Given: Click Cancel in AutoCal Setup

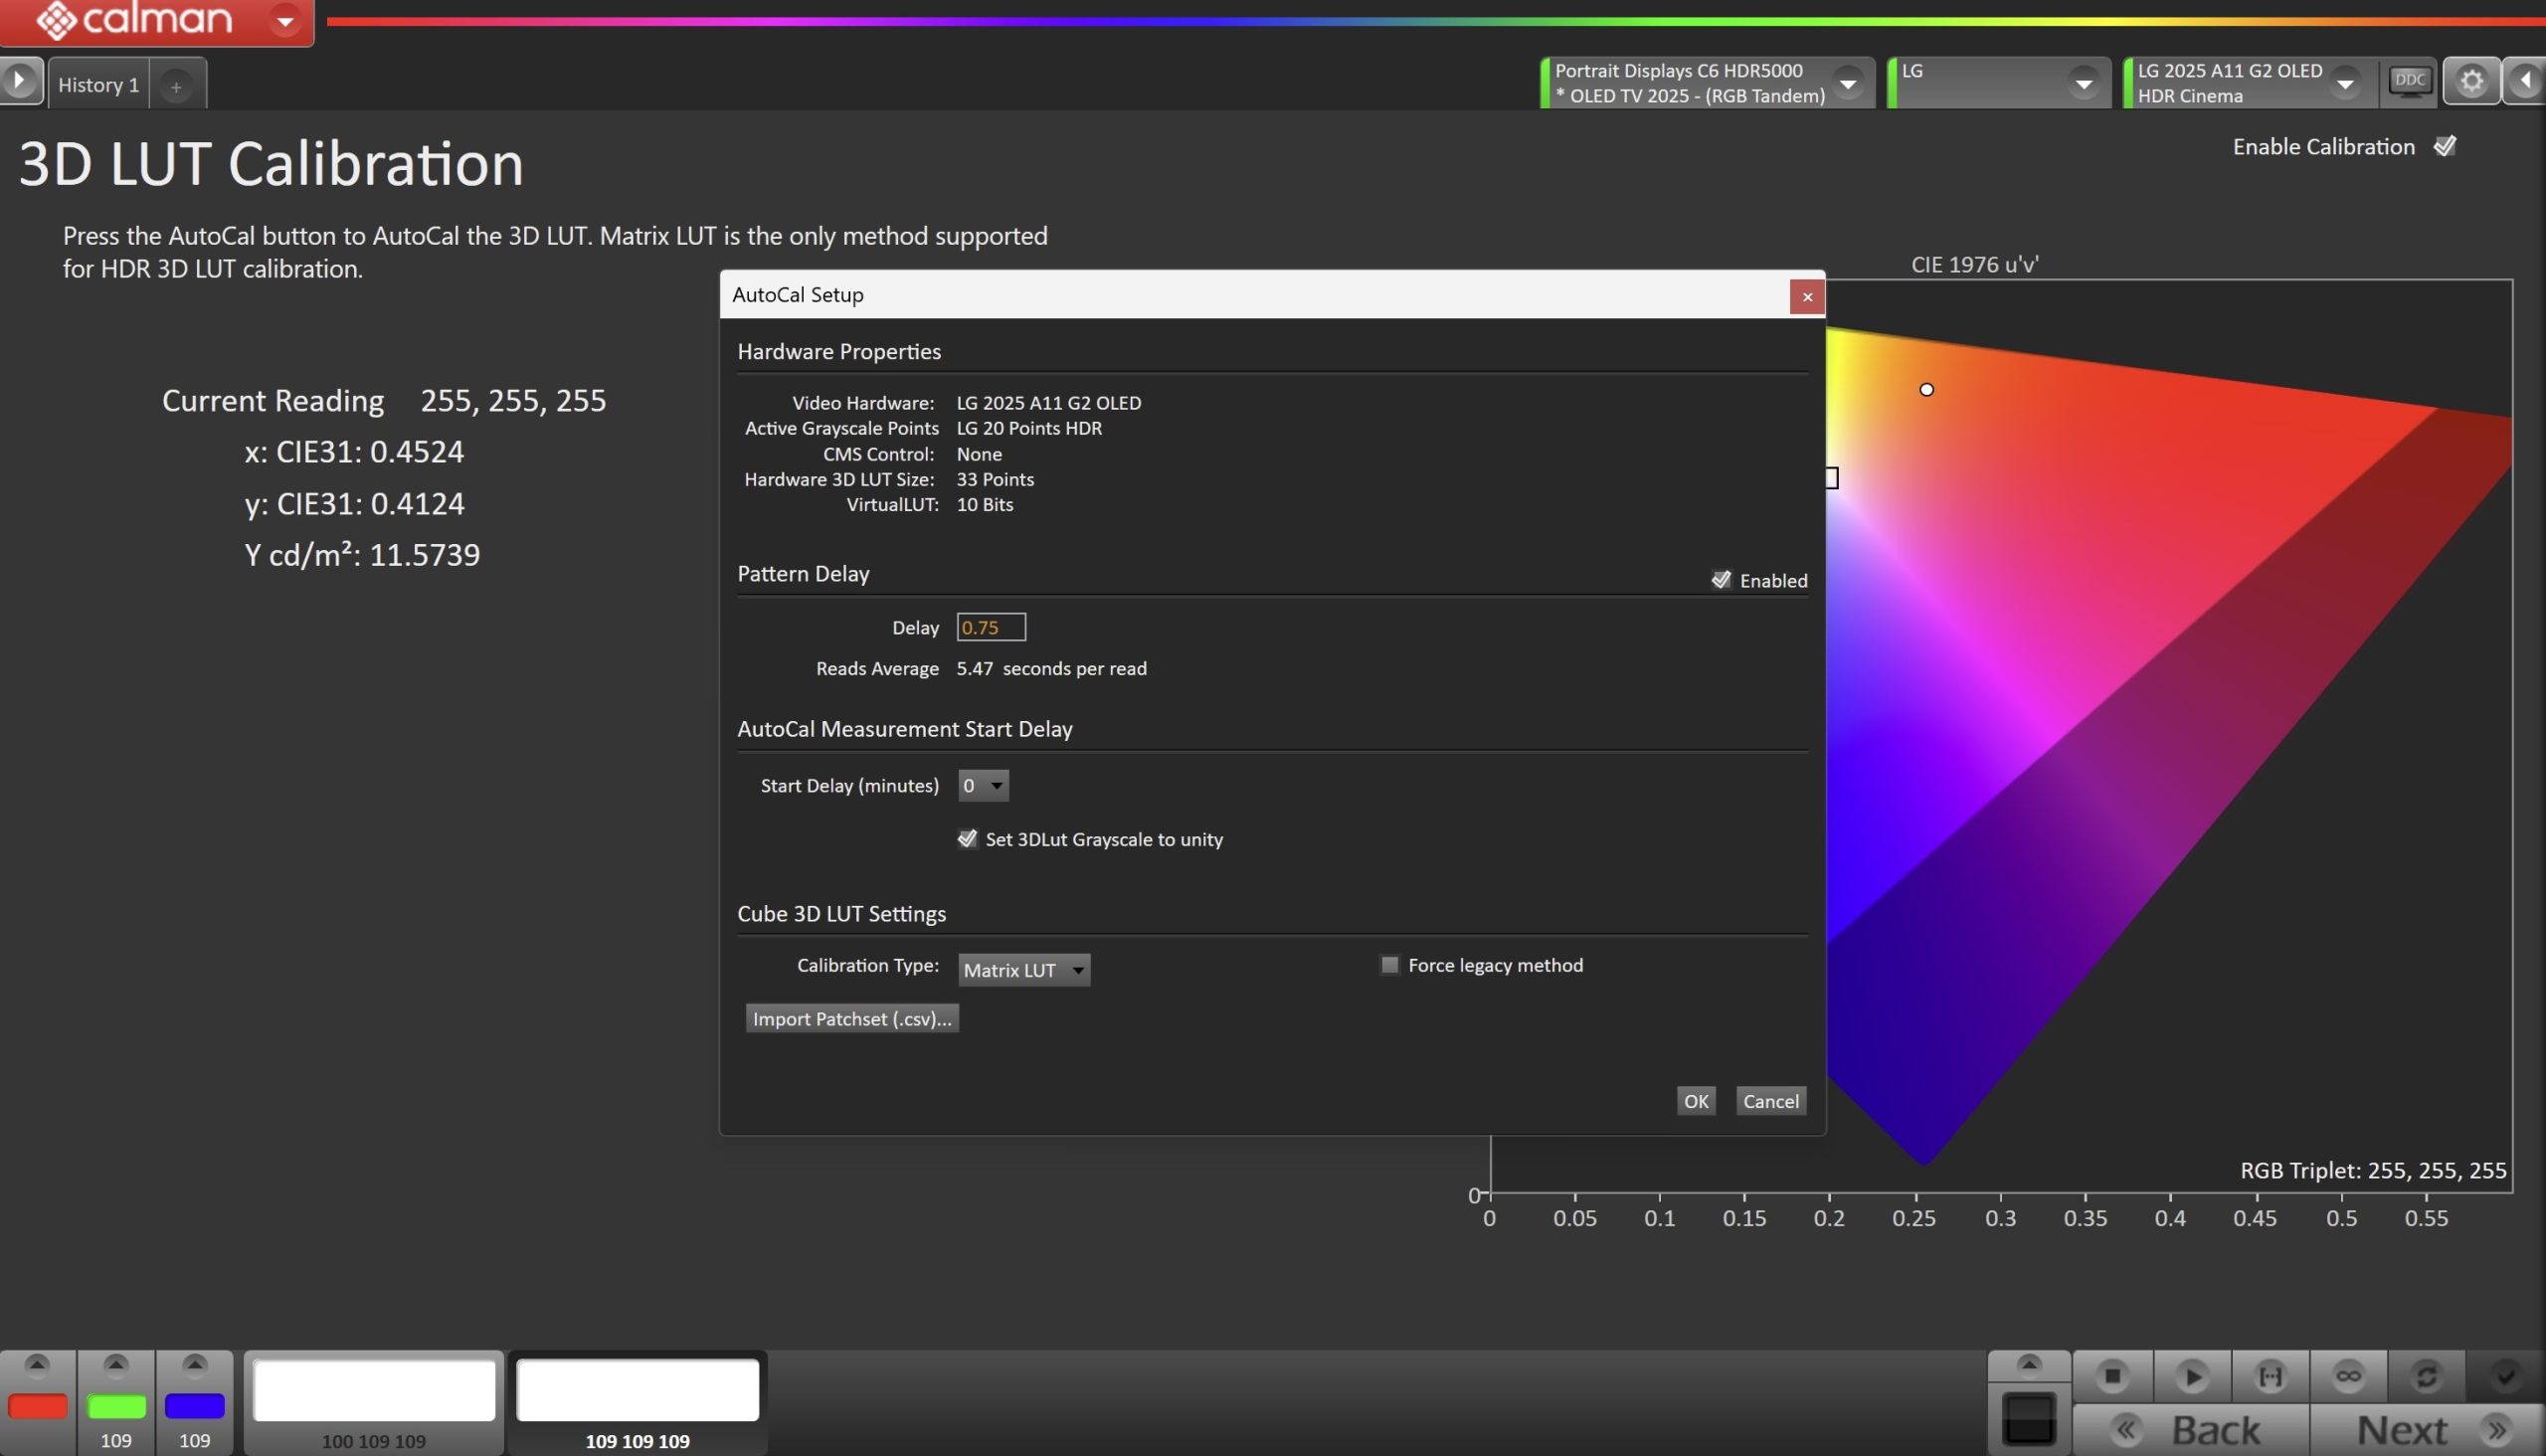Looking at the screenshot, I should click(1770, 1101).
